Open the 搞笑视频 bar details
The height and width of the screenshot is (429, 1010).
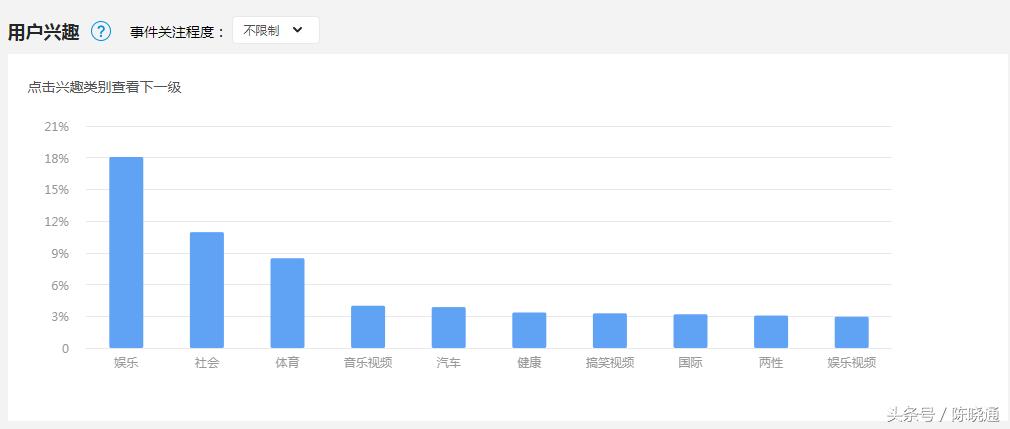(610, 331)
